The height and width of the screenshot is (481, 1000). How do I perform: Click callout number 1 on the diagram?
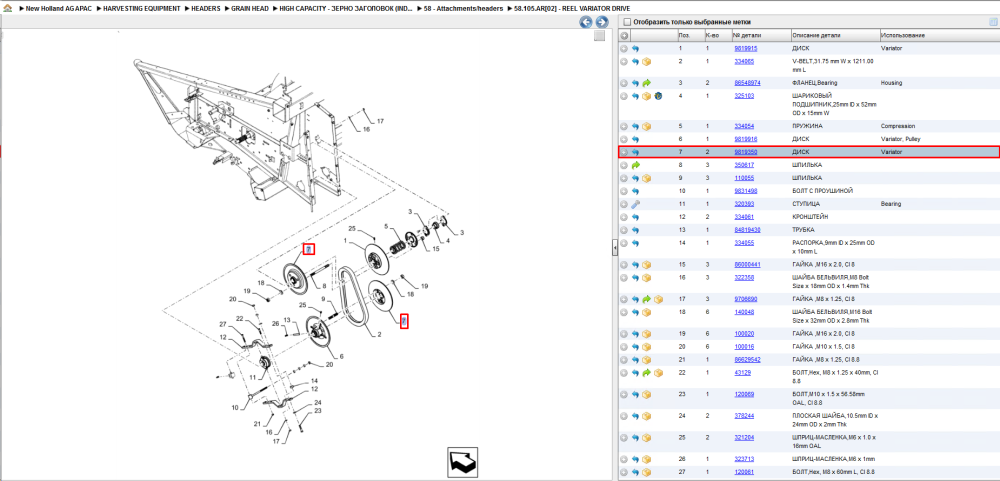click(345, 241)
